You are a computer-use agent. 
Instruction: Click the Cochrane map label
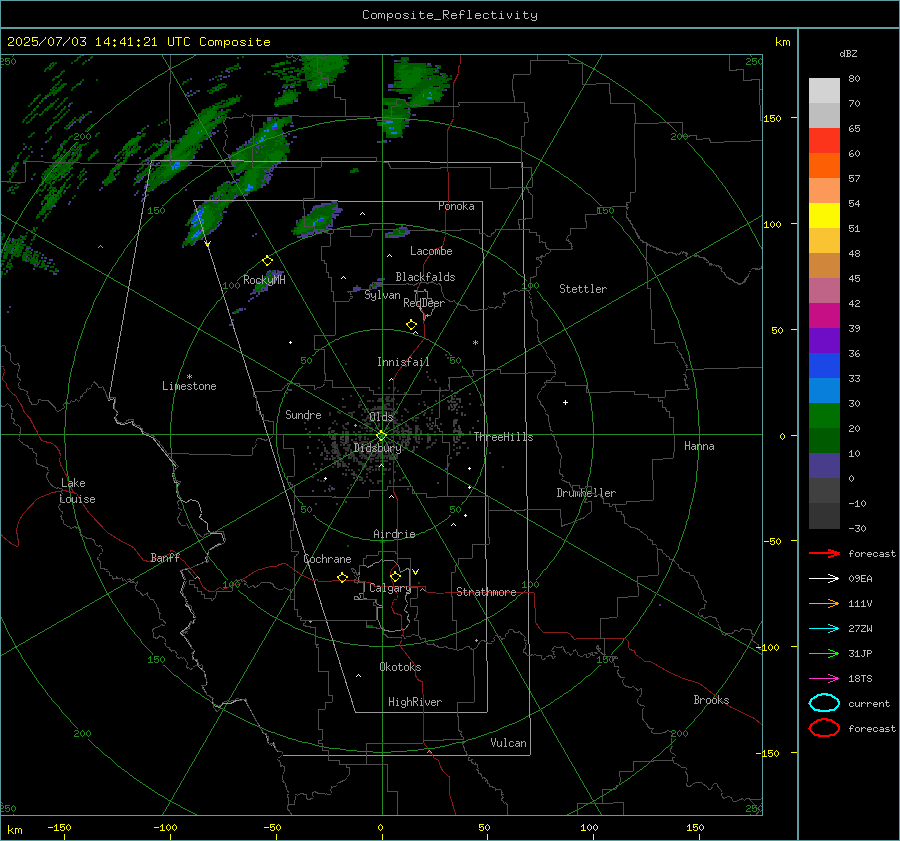point(327,559)
